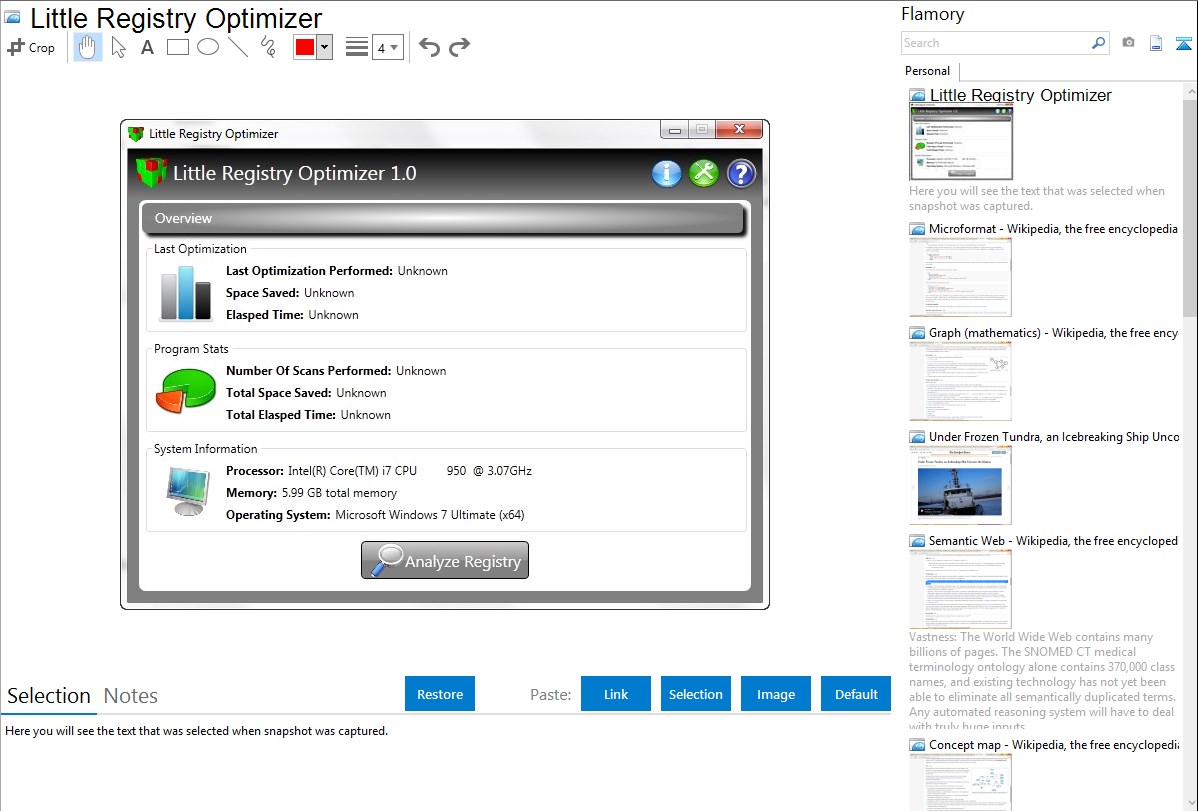Click the Flamory page title icon
Screen dimensions: 1198x811
(12, 18)
